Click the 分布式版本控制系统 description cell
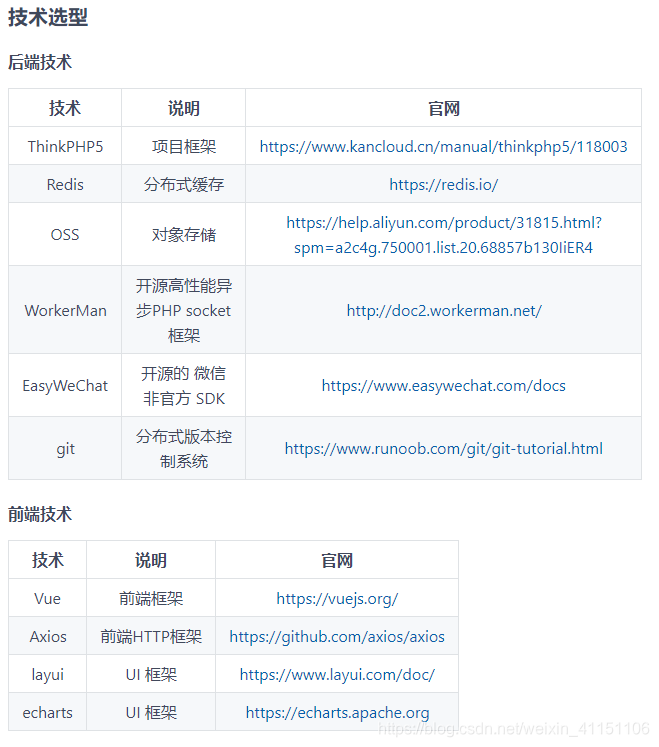The width and height of the screenshot is (659, 747). 184,449
